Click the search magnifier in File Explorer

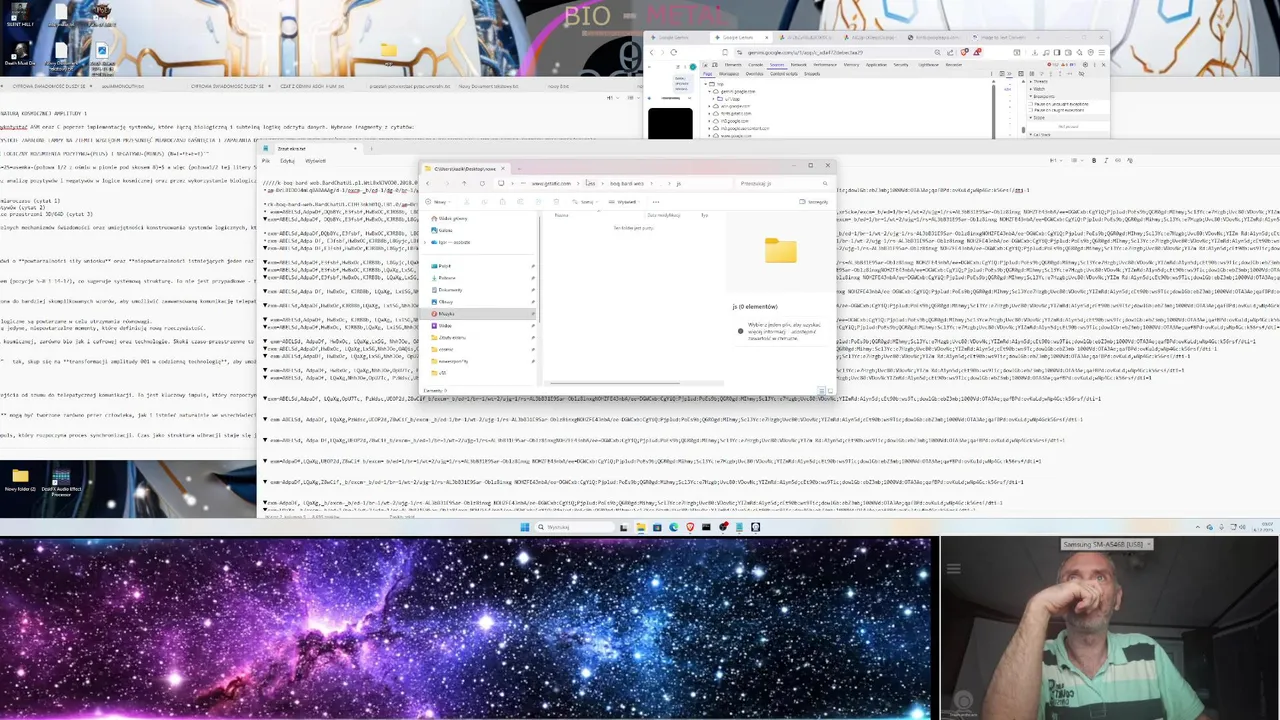point(825,184)
